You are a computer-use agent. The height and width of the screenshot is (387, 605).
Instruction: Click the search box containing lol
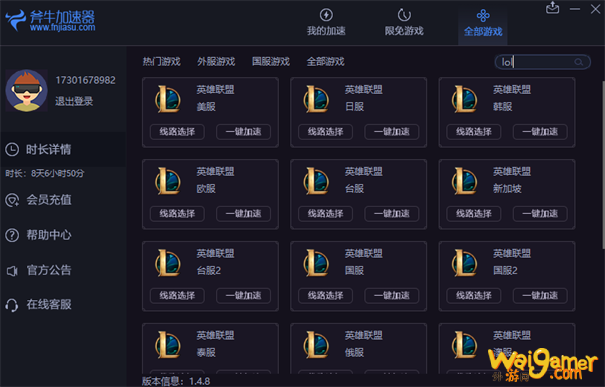(542, 62)
